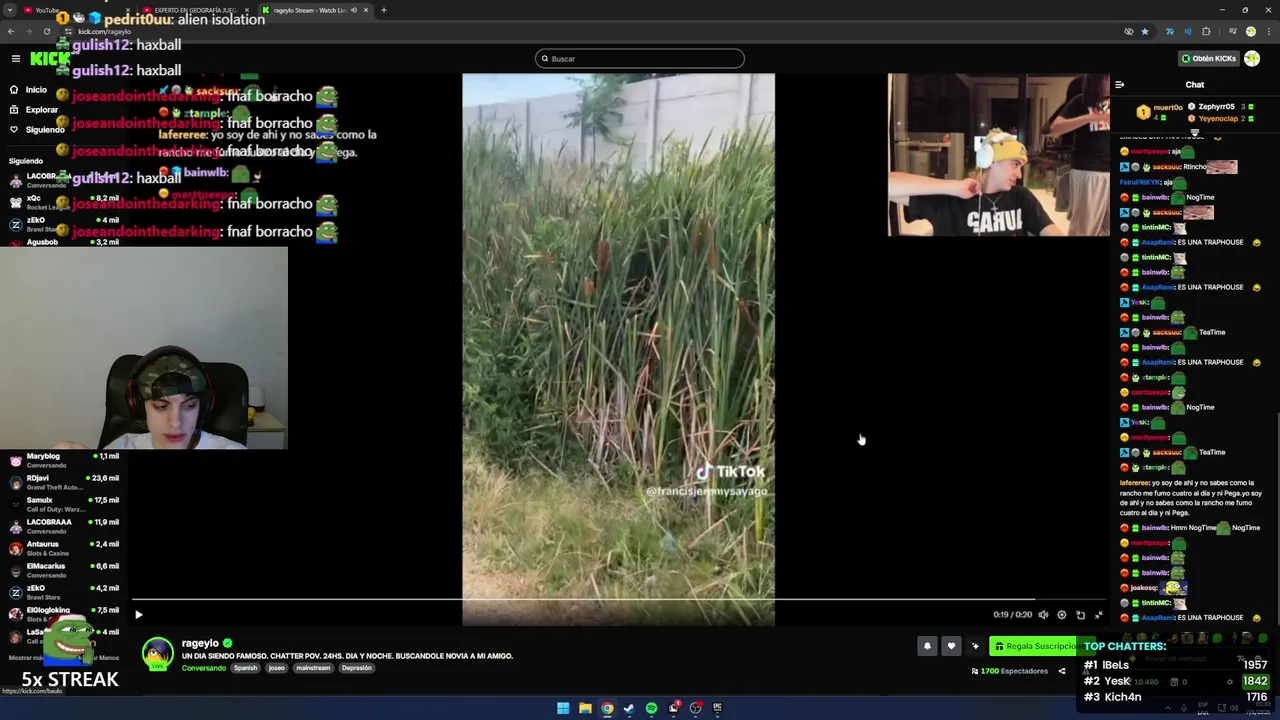The image size is (1280, 720).
Task: Open a new browser tab
Action: (384, 10)
